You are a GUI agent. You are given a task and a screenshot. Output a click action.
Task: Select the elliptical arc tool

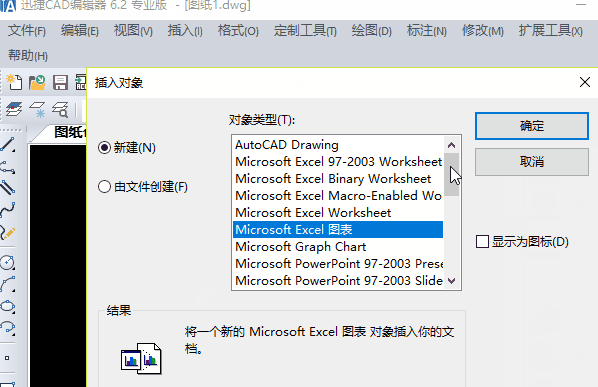tap(8, 328)
